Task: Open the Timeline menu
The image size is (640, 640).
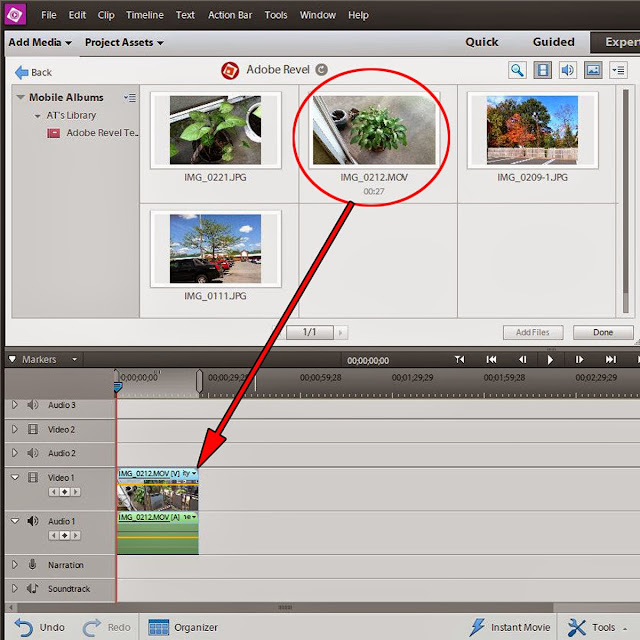Action: pyautogui.click(x=144, y=15)
